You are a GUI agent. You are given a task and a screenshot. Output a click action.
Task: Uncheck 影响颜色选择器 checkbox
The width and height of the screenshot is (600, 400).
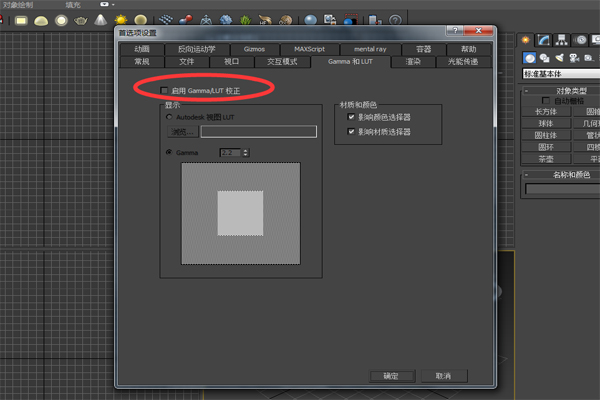pyautogui.click(x=351, y=117)
